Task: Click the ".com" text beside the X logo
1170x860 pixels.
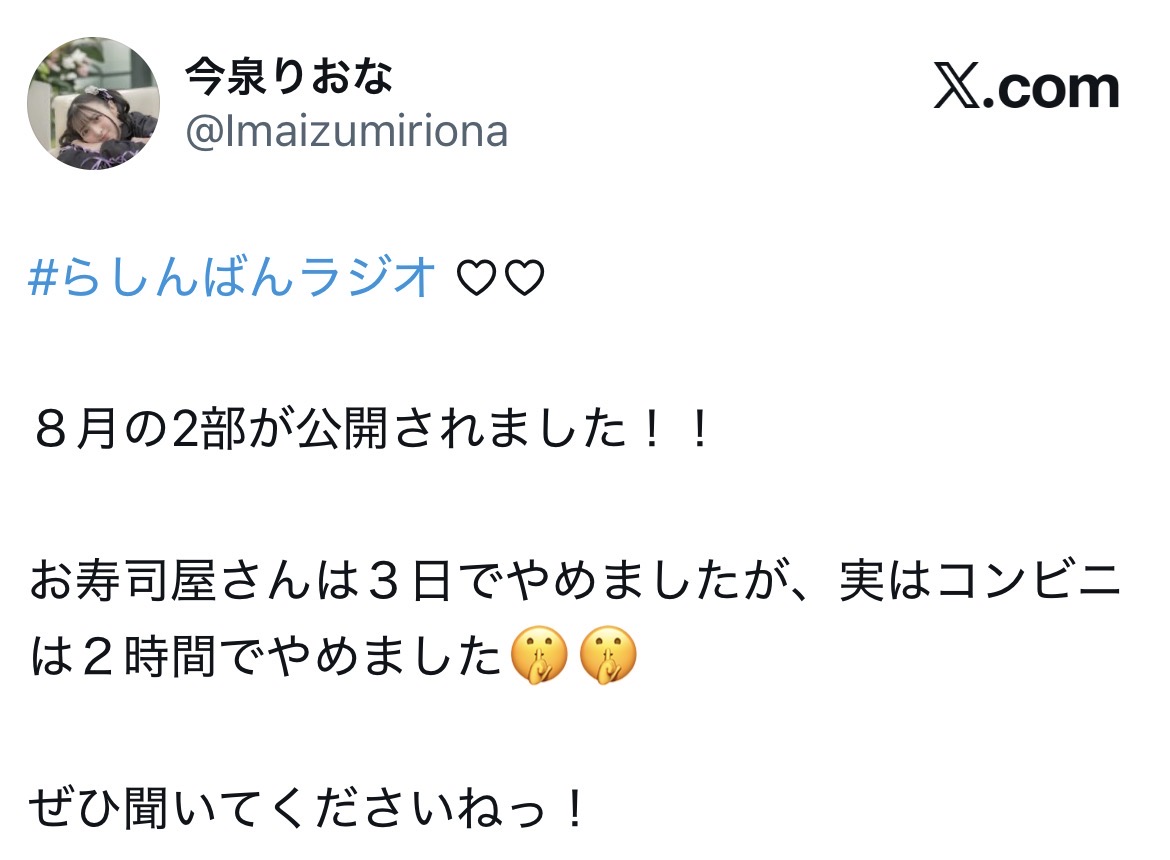Action: (1051, 90)
